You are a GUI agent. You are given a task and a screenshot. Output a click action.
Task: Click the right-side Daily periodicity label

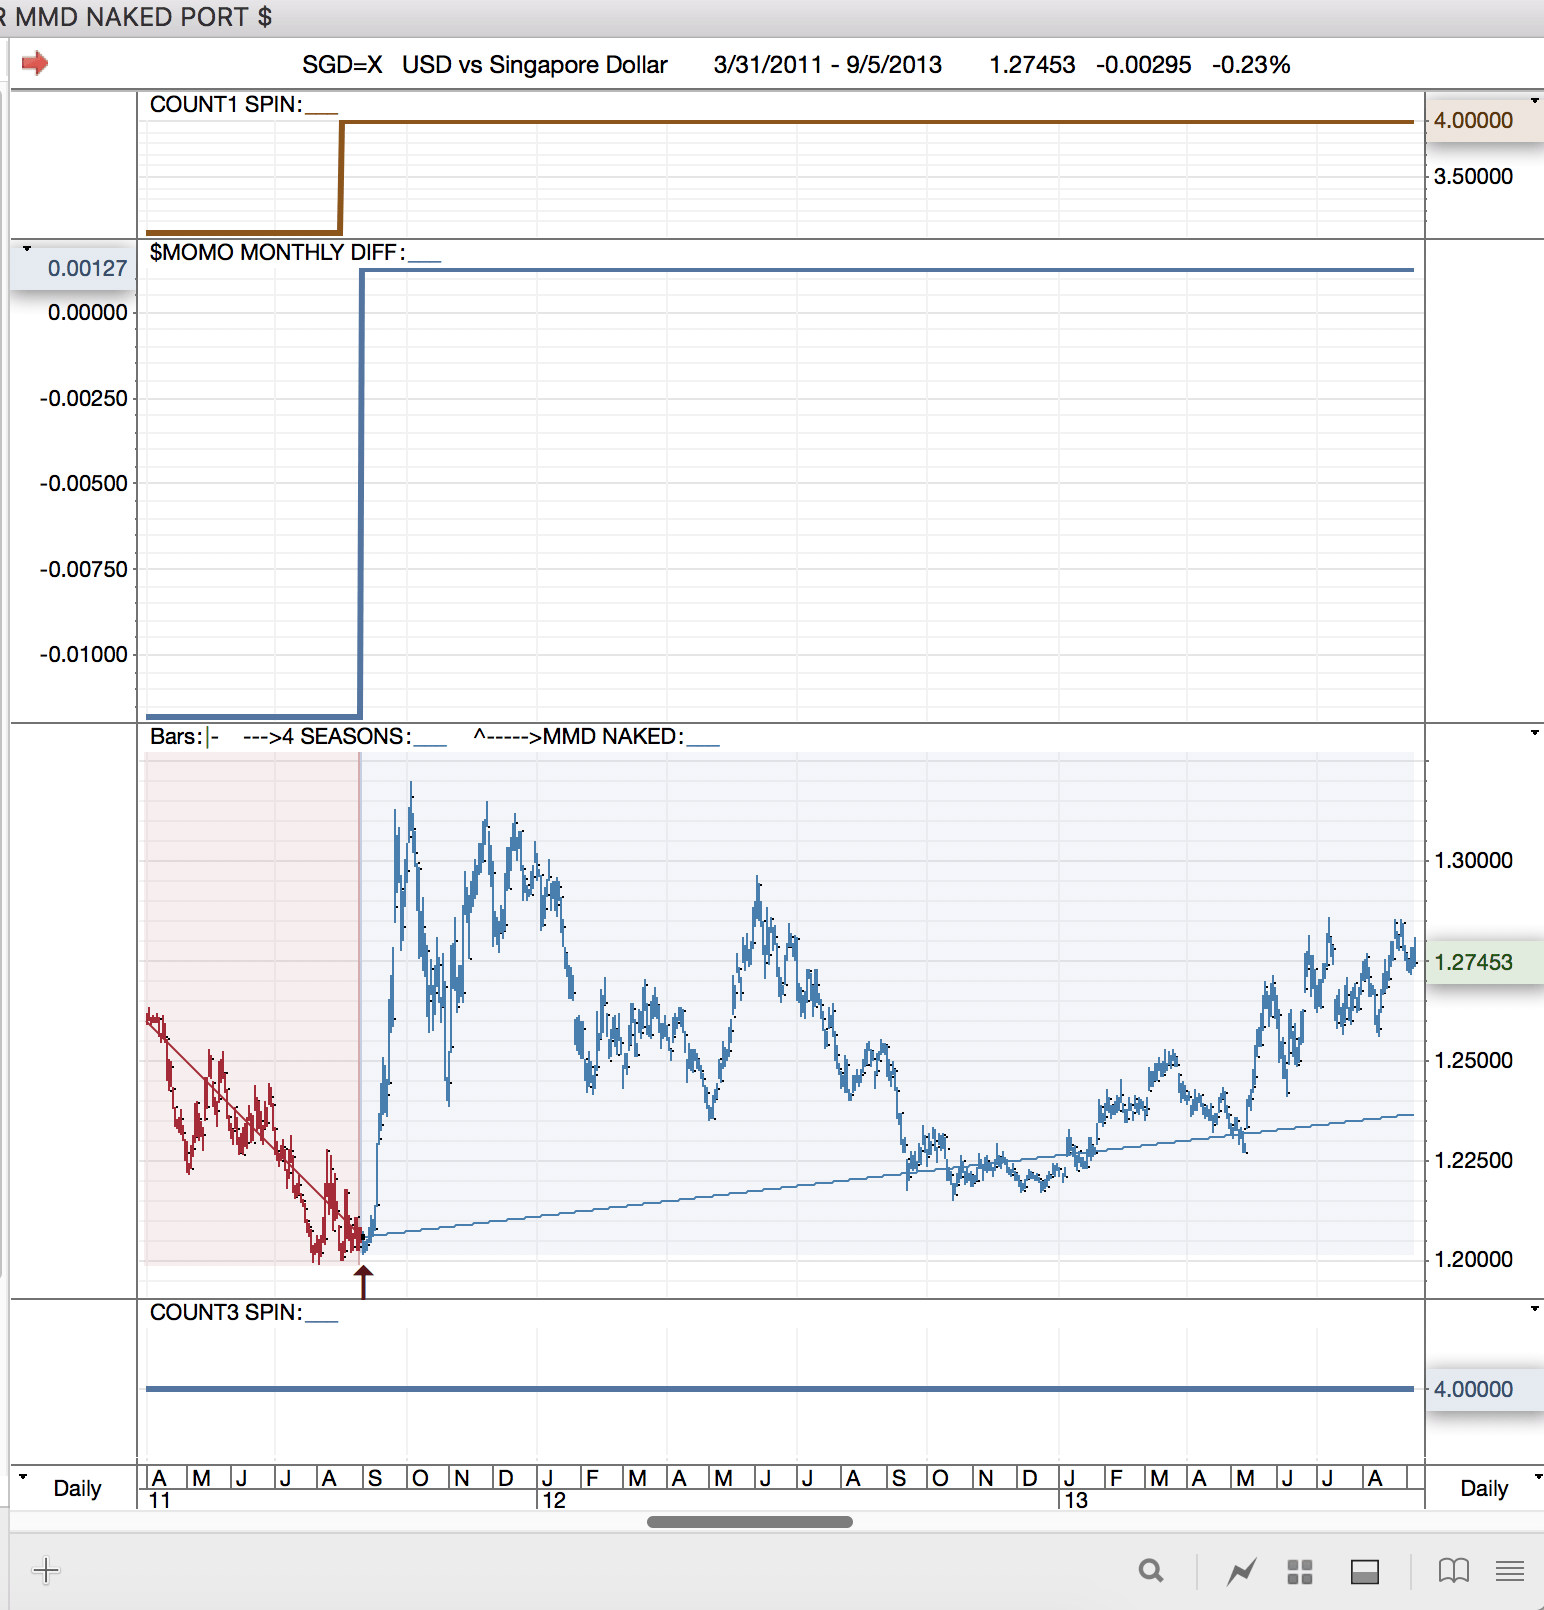[x=1483, y=1488]
